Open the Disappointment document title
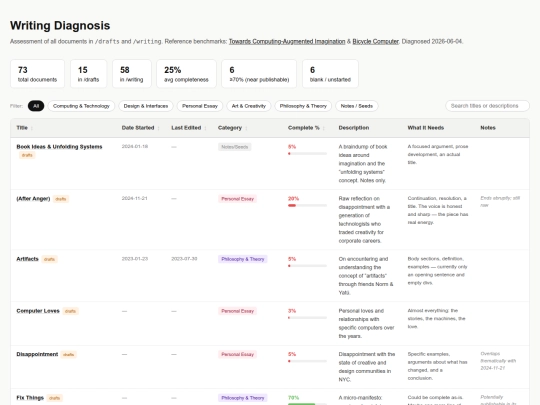The image size is (540, 405). coord(37,354)
